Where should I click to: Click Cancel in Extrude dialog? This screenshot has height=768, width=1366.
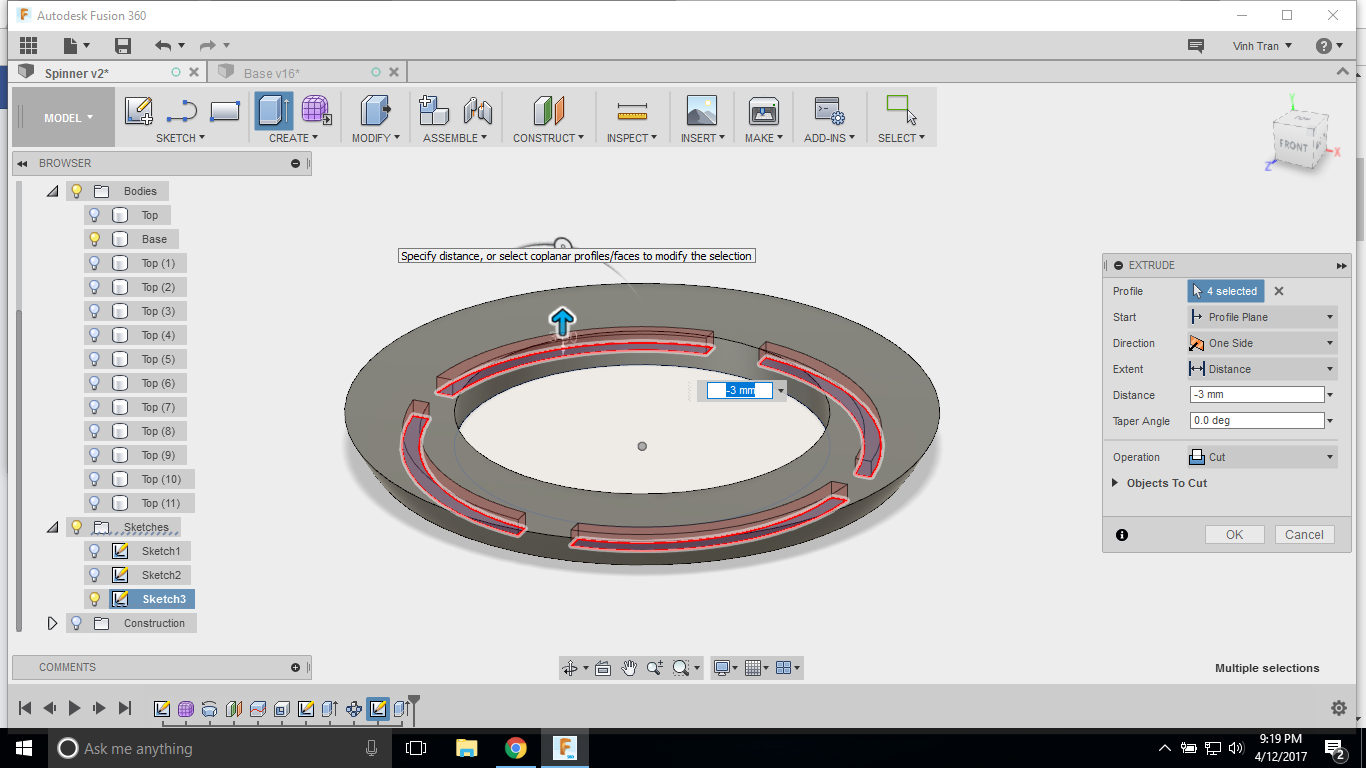[x=1304, y=535]
